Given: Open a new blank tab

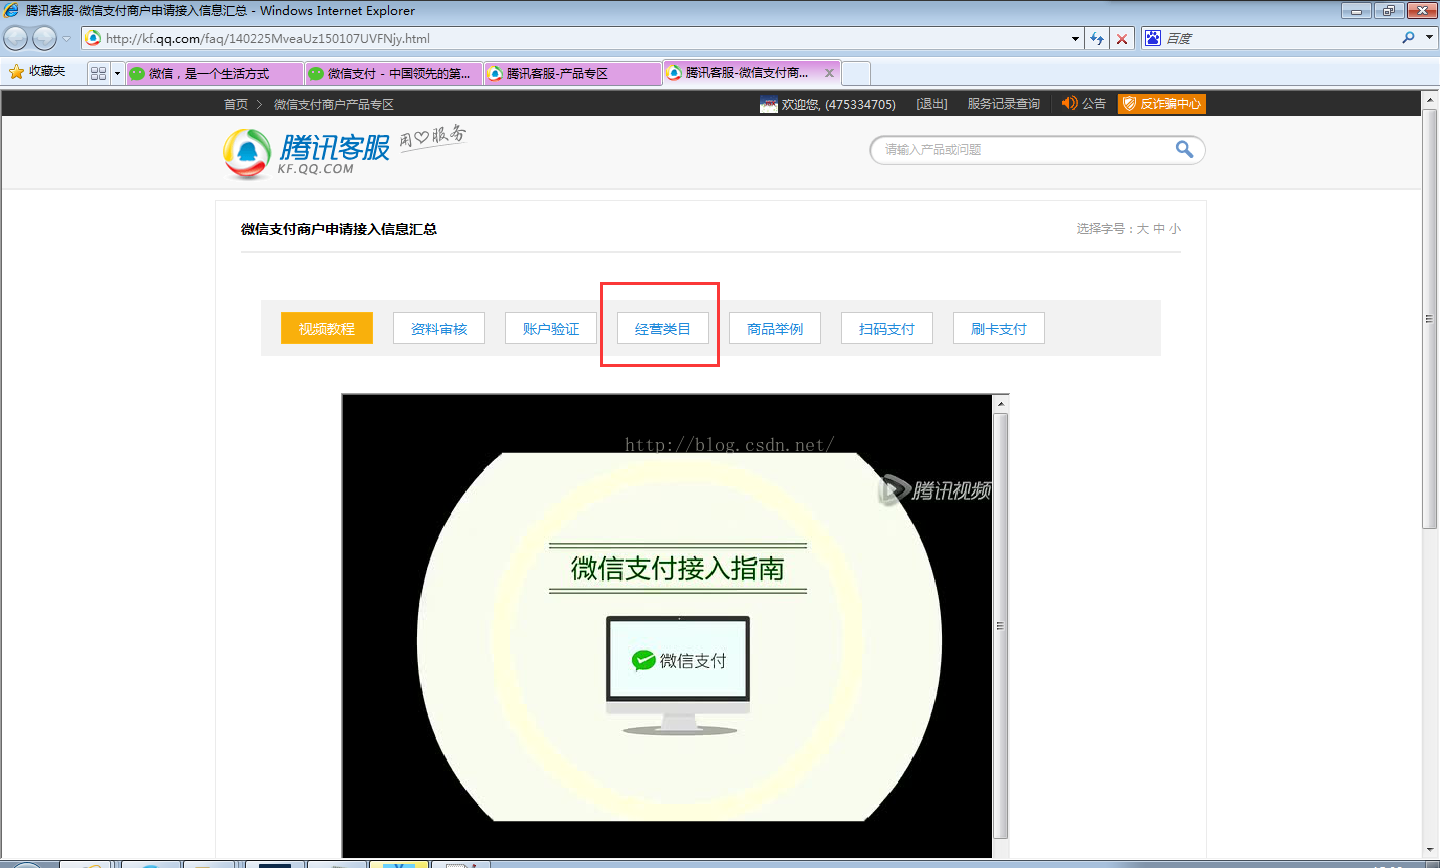Looking at the screenshot, I should pos(856,73).
